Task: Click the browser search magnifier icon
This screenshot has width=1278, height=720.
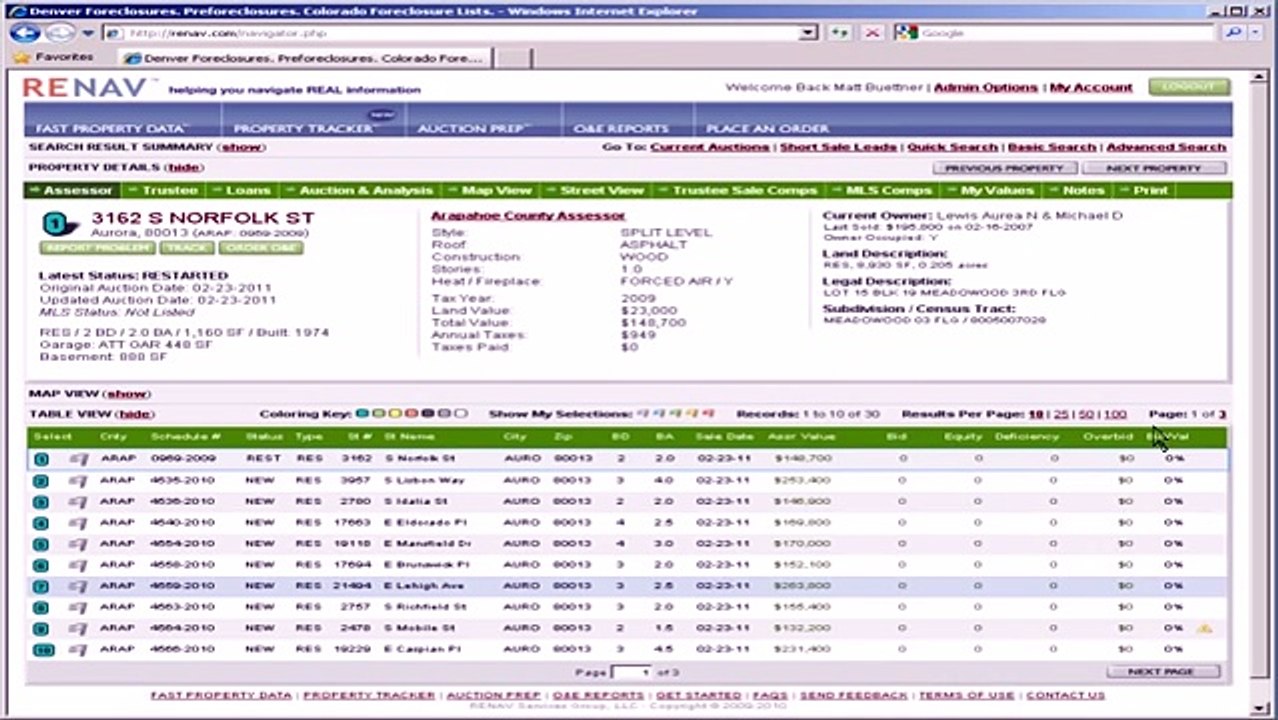Action: click(x=1233, y=33)
